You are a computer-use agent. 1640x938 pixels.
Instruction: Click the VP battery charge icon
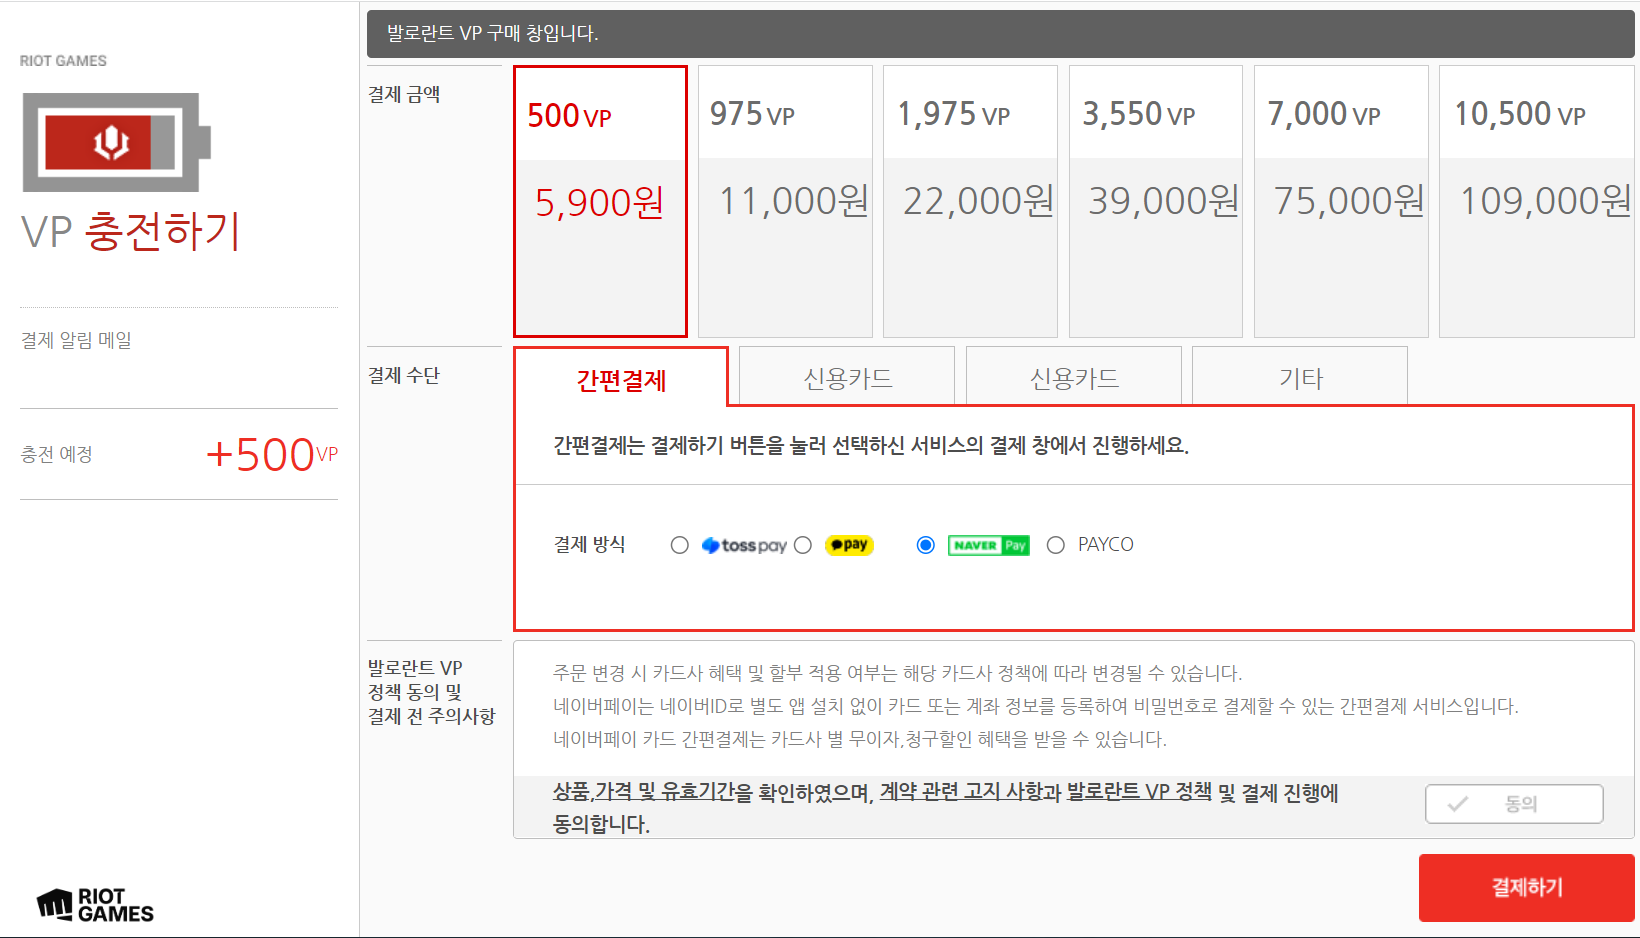[x=116, y=142]
